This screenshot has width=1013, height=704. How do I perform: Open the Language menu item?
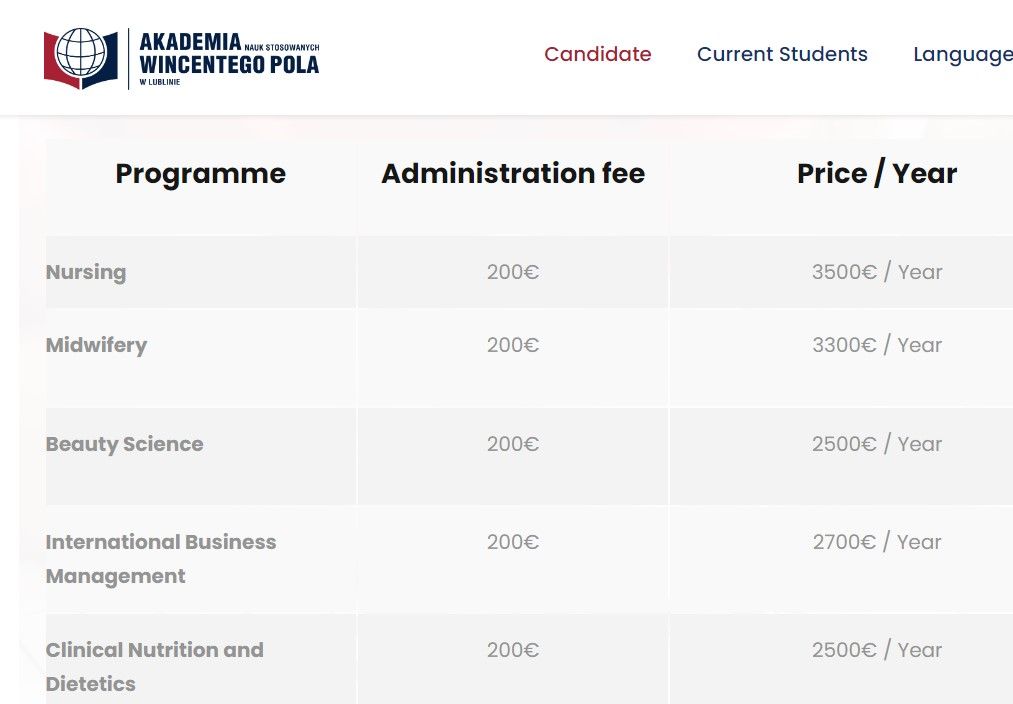(x=962, y=54)
